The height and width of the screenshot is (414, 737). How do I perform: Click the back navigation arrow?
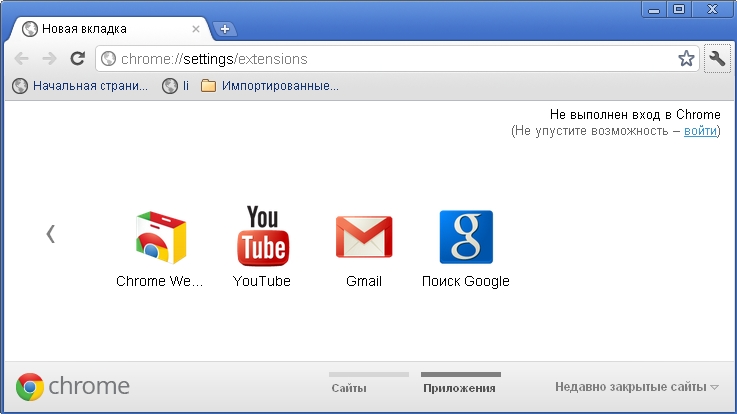22,59
